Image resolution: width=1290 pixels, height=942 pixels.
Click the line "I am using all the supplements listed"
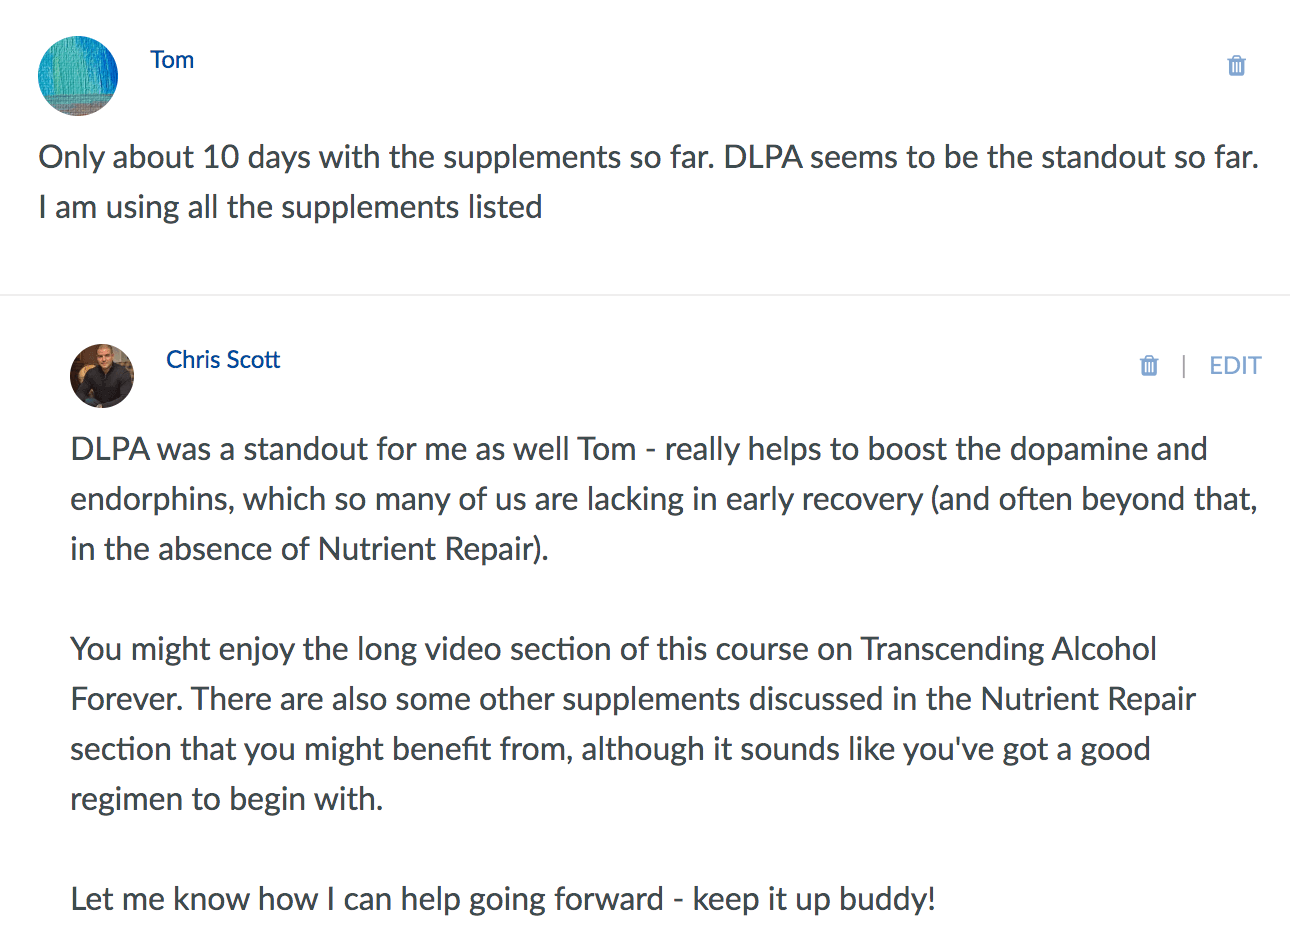coord(290,207)
